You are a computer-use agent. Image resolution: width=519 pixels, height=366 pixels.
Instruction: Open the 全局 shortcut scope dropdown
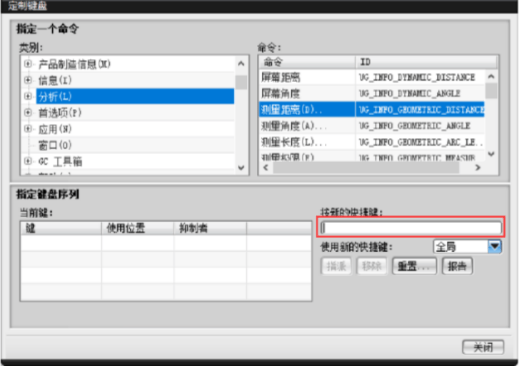coord(495,247)
